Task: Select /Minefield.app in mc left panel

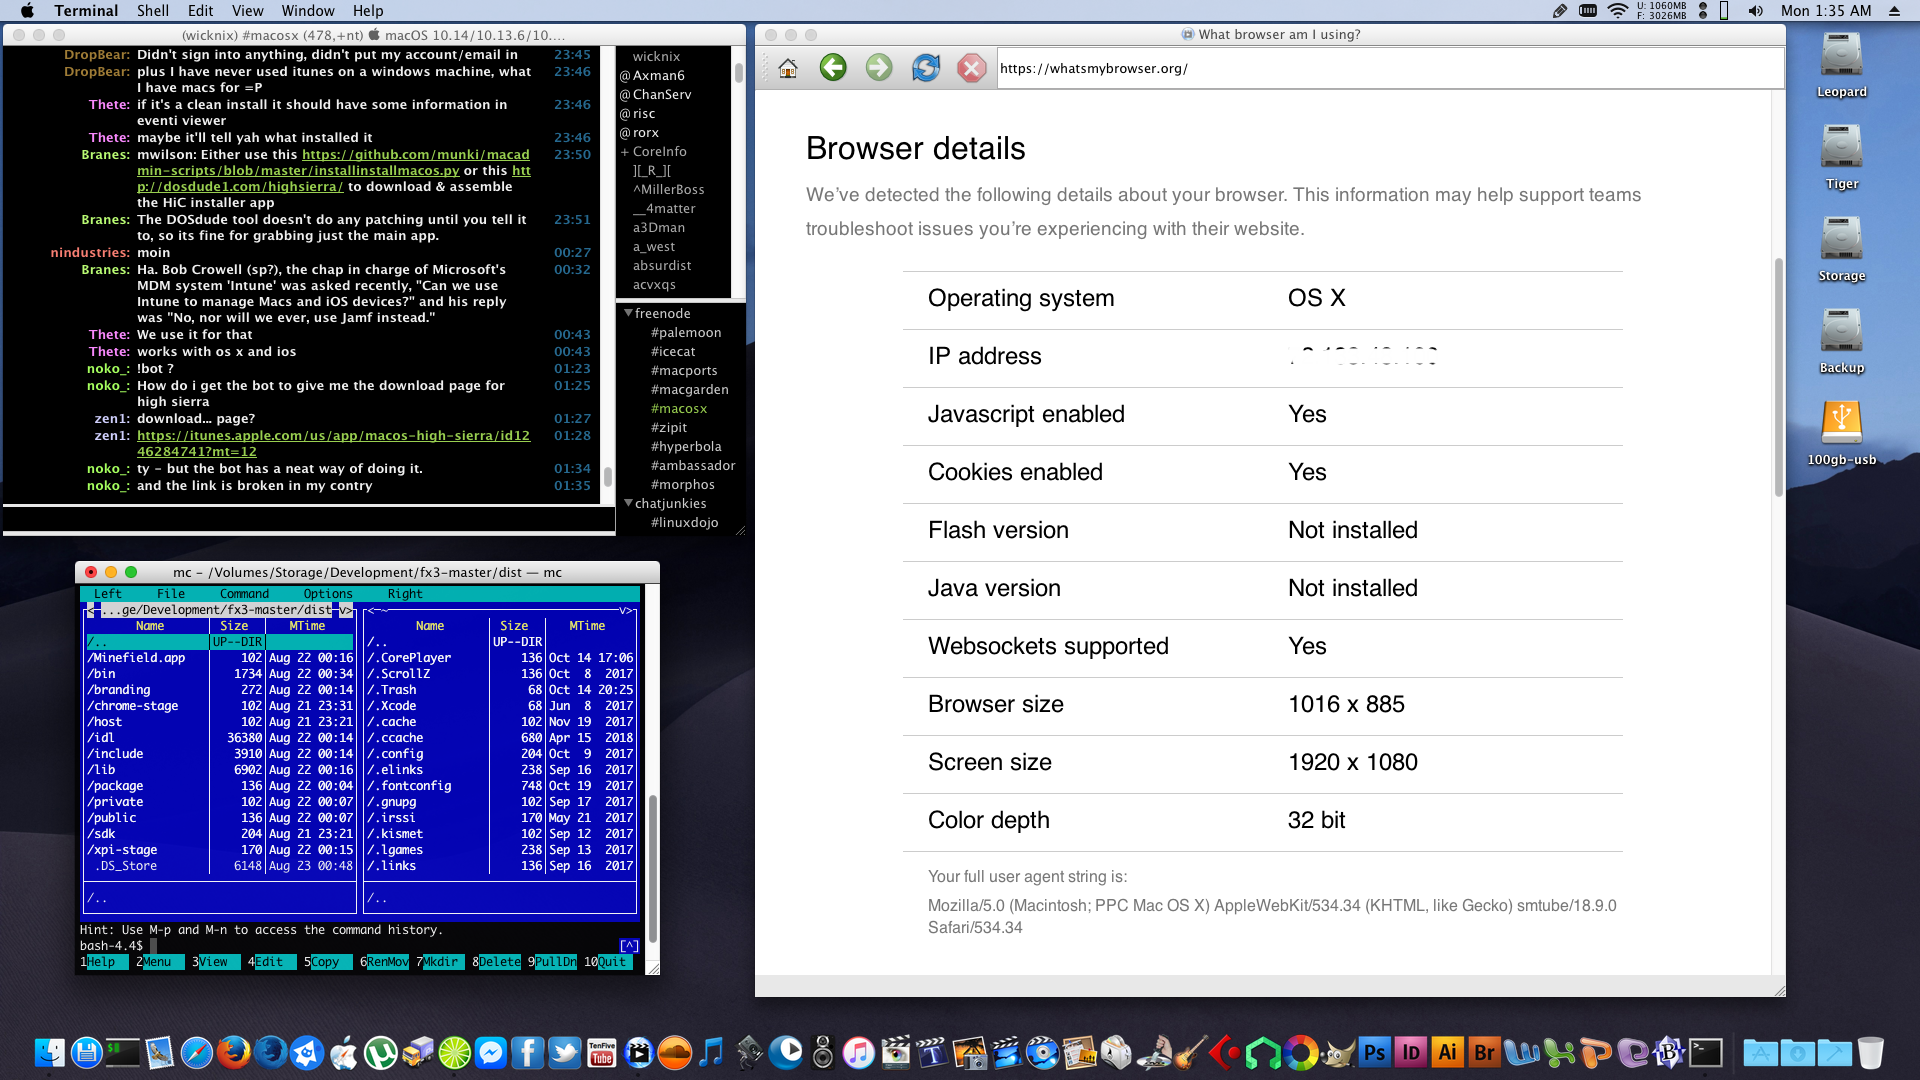Action: pyautogui.click(x=220, y=658)
